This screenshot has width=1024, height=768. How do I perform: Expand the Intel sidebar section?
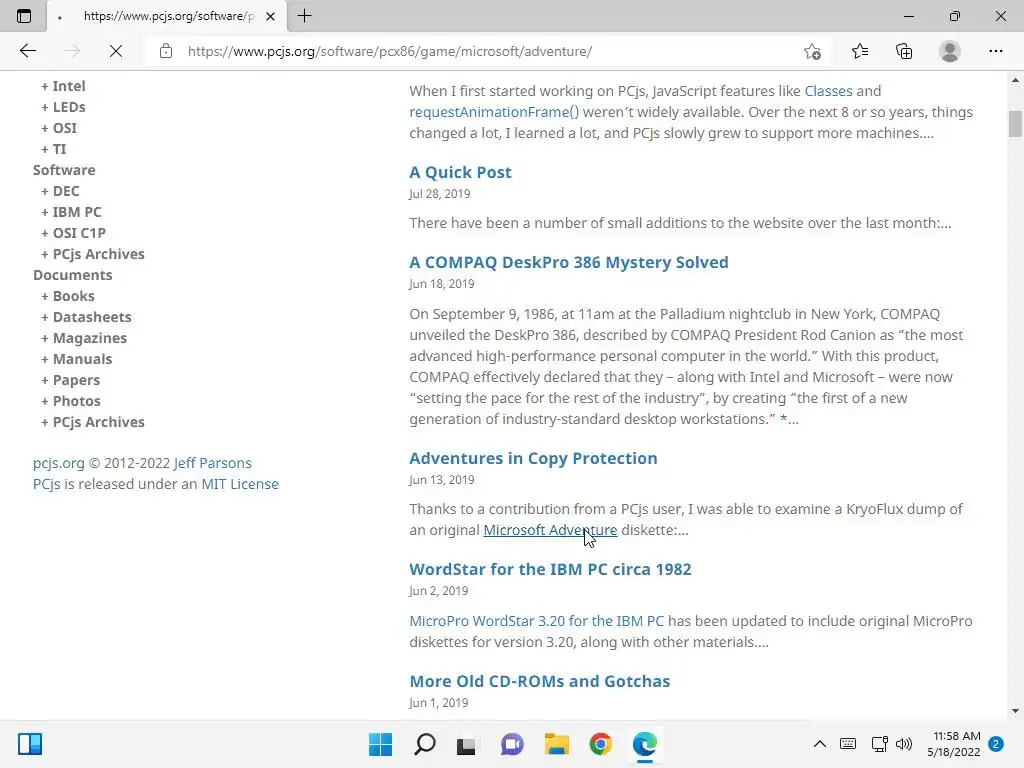click(63, 86)
